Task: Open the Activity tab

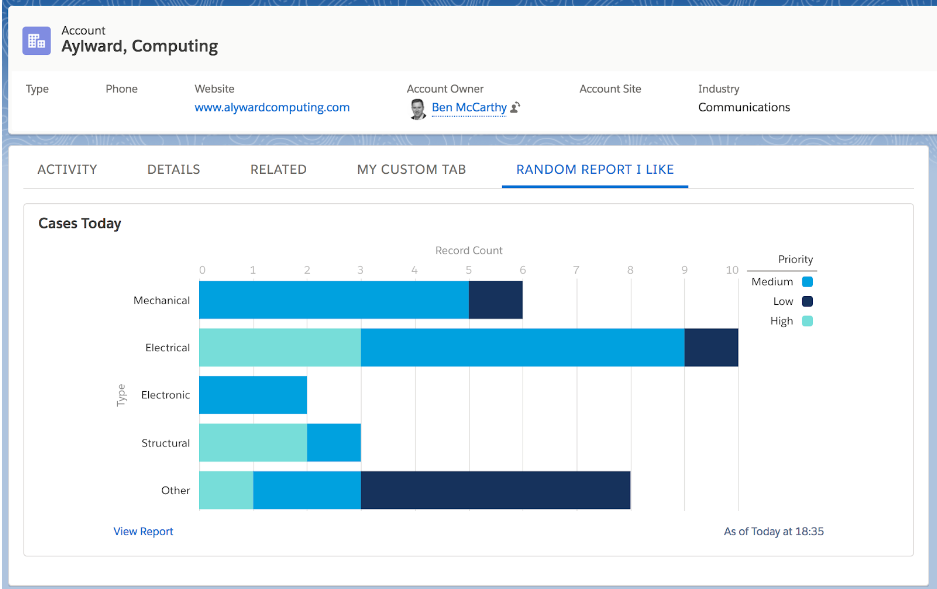Action: [x=67, y=170]
